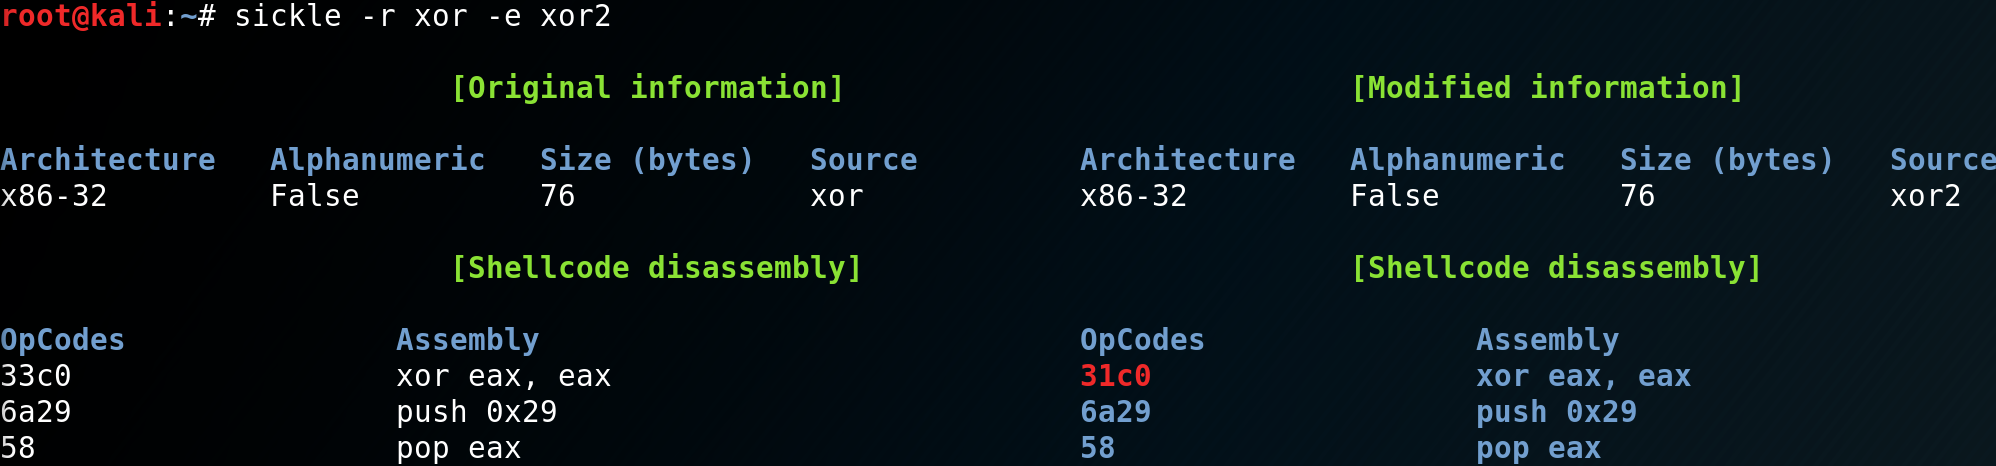Click the Assembly heading in modified disassembly
This screenshot has height=466, width=1996.
click(x=1547, y=340)
